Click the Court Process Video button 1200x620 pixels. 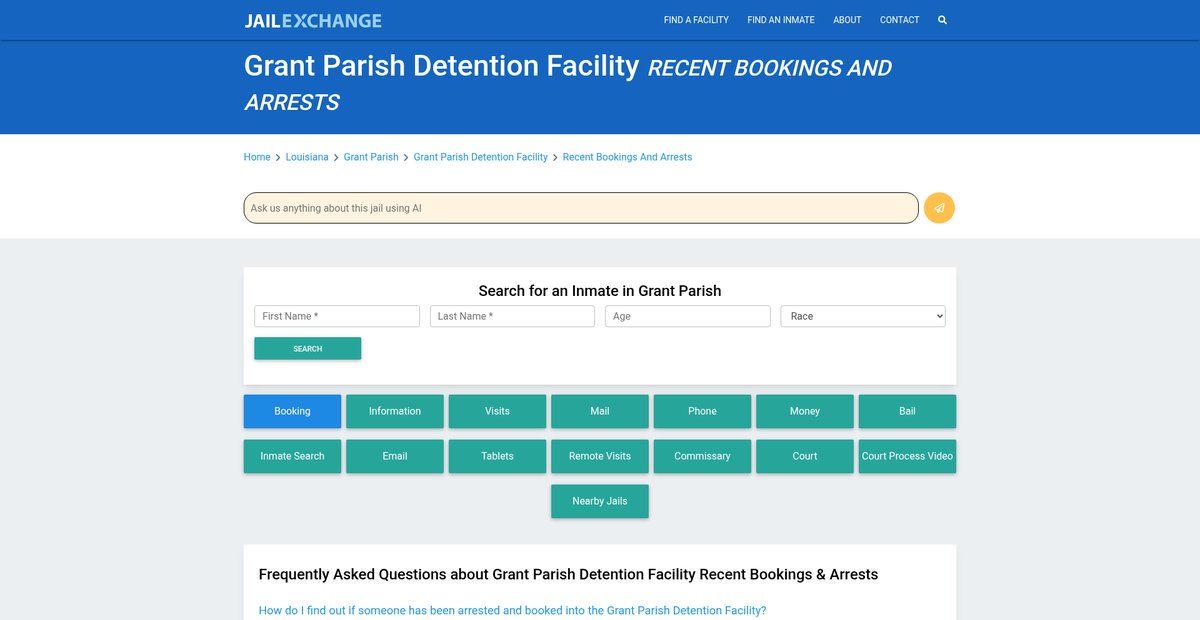pyautogui.click(x=907, y=456)
